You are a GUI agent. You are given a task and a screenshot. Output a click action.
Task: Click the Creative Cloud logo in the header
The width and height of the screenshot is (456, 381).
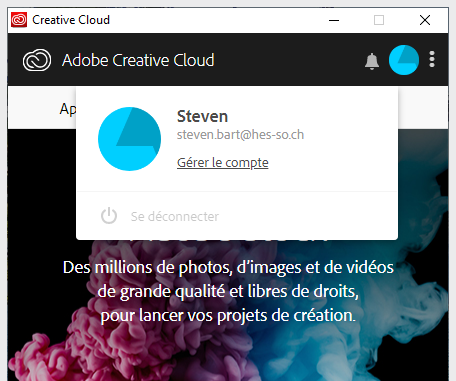37,60
